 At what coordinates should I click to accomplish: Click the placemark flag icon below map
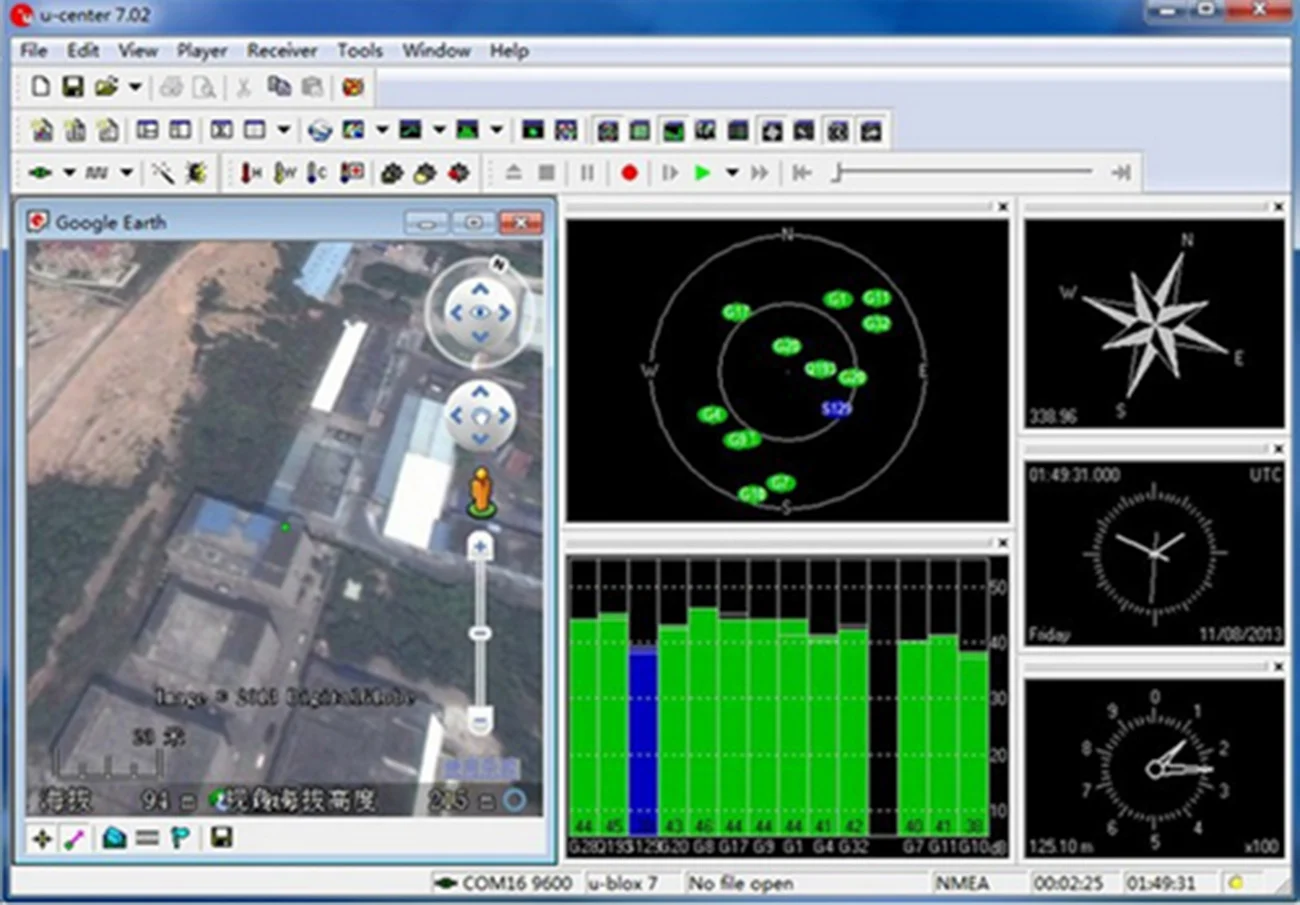click(180, 837)
